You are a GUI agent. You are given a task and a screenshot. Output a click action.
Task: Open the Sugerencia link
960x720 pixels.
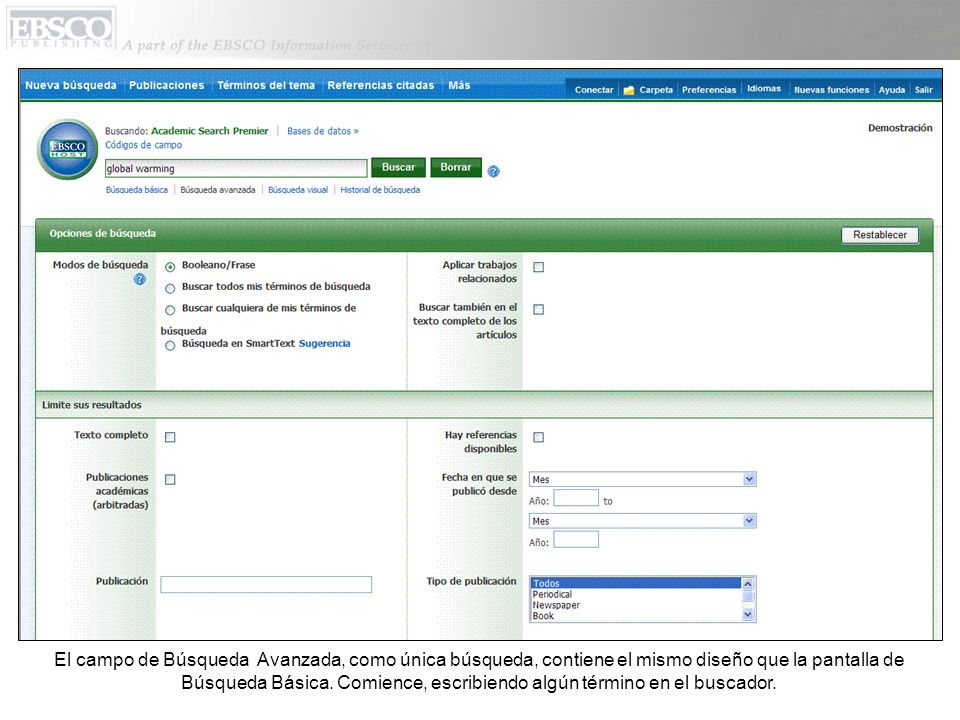tap(324, 343)
